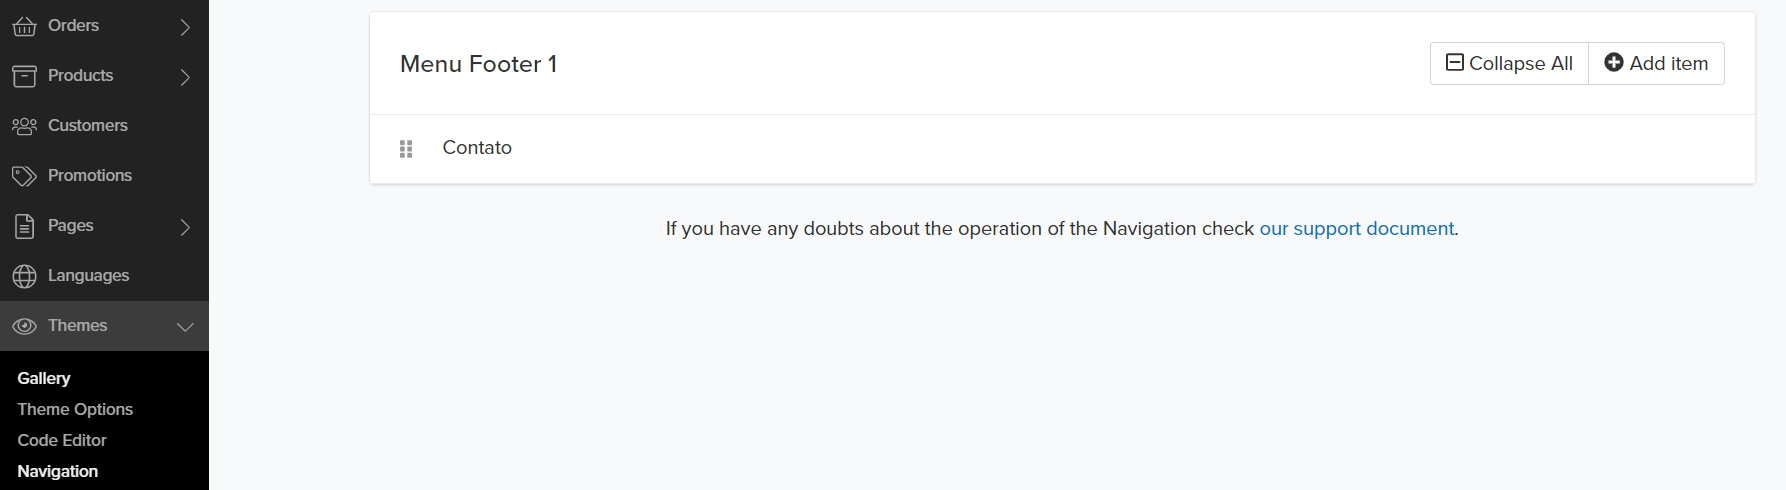Open the Gallery submenu item

click(44, 378)
